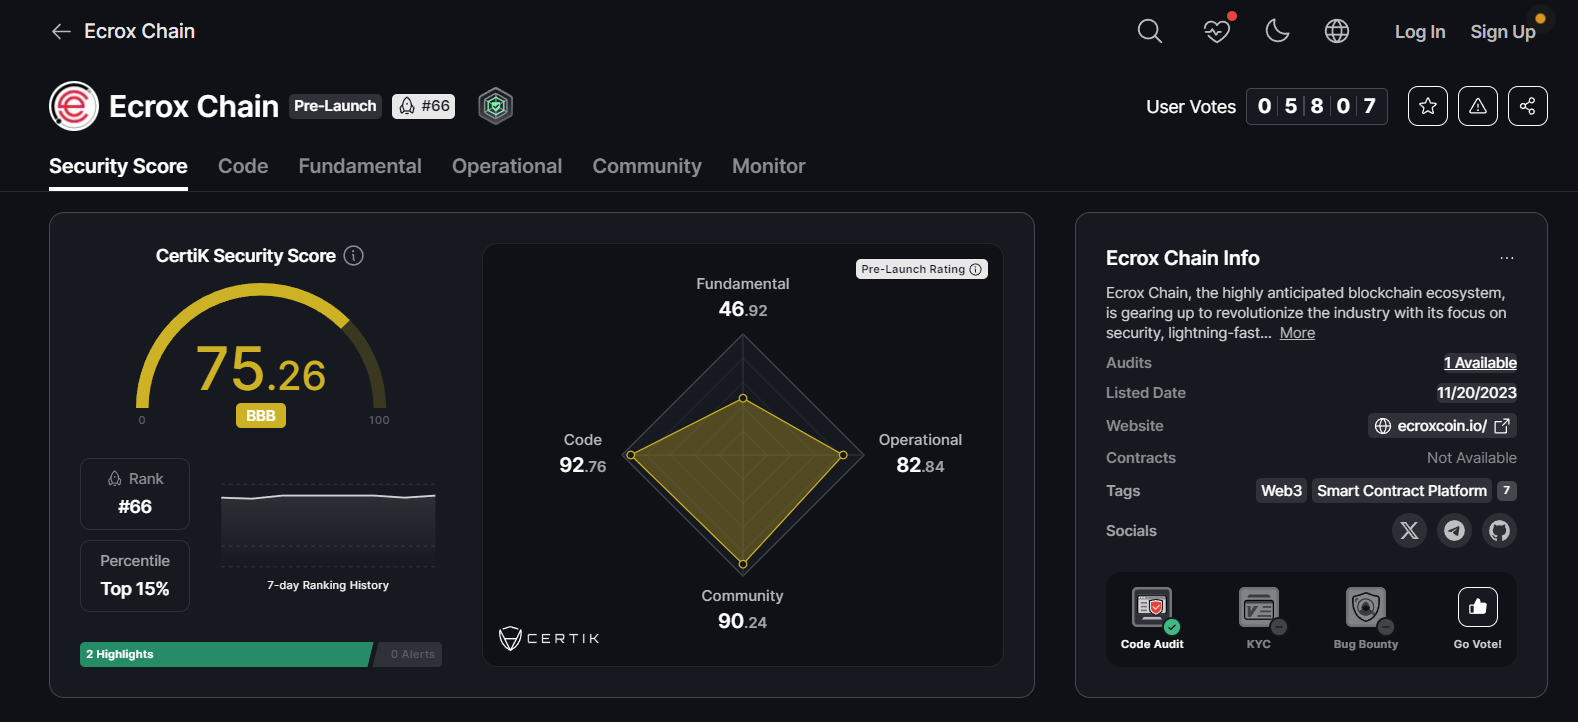Click the User Votes counter 05807
The height and width of the screenshot is (722, 1578).
(1317, 106)
